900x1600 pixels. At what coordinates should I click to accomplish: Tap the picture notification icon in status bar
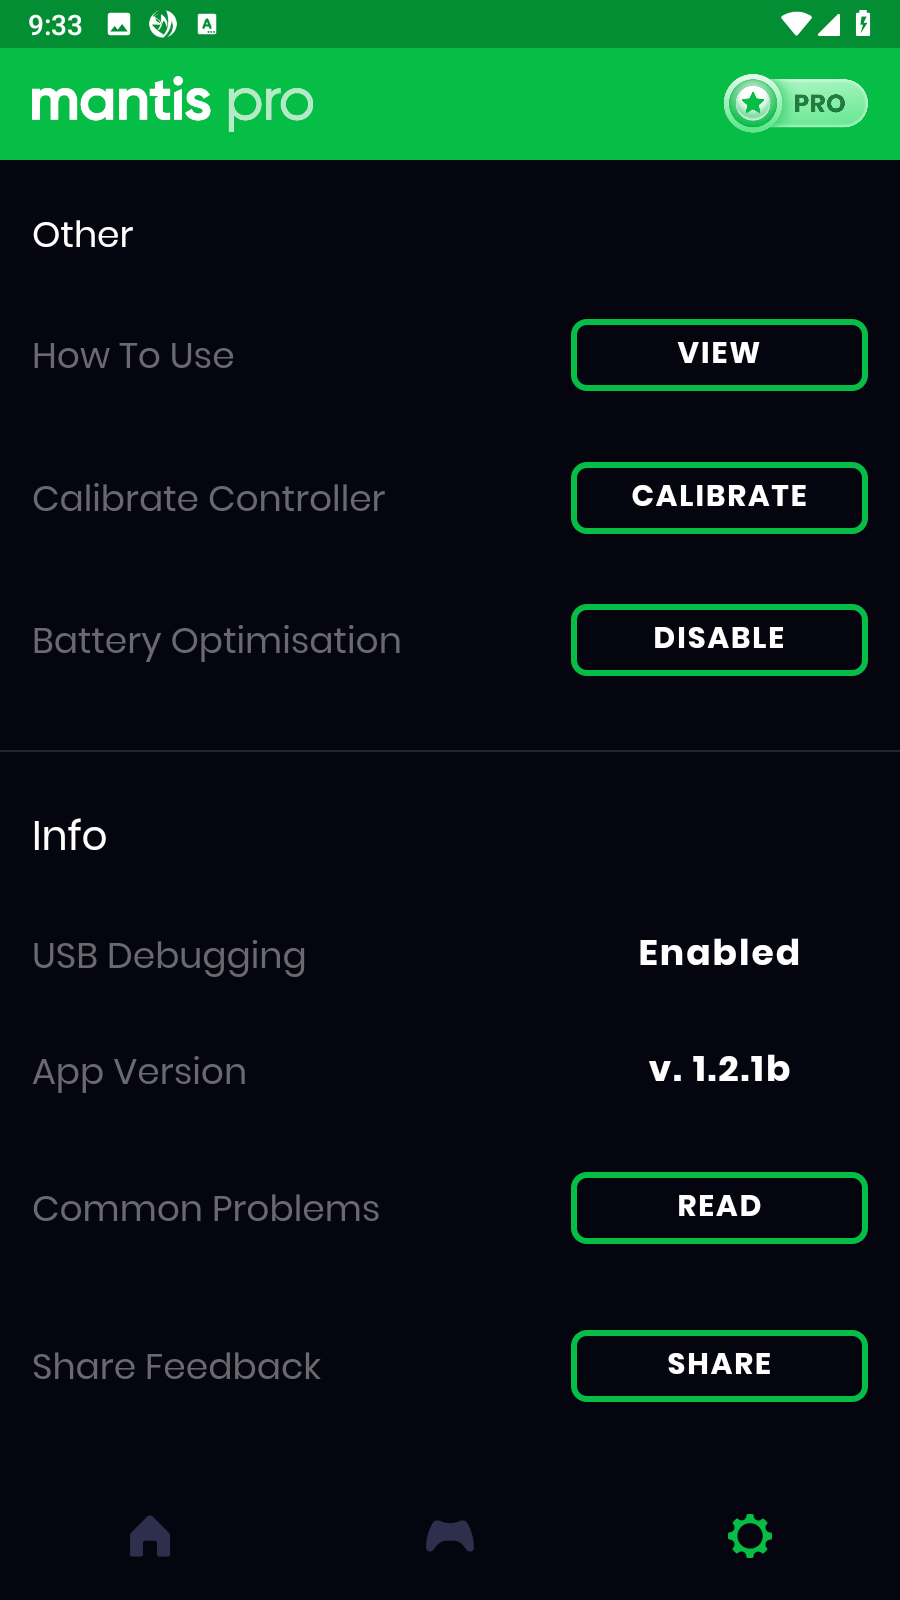[119, 25]
